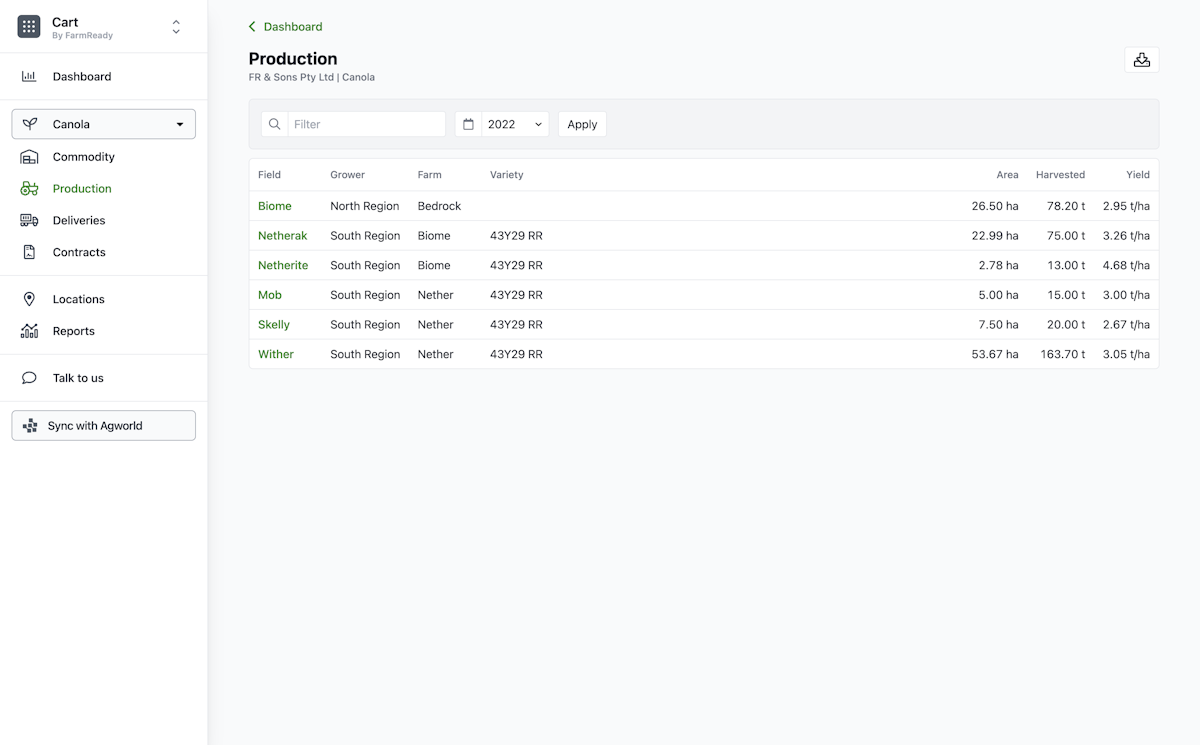Viewport: 1200px width, 745px height.
Task: Click the calendar icon beside year
Action: click(468, 124)
